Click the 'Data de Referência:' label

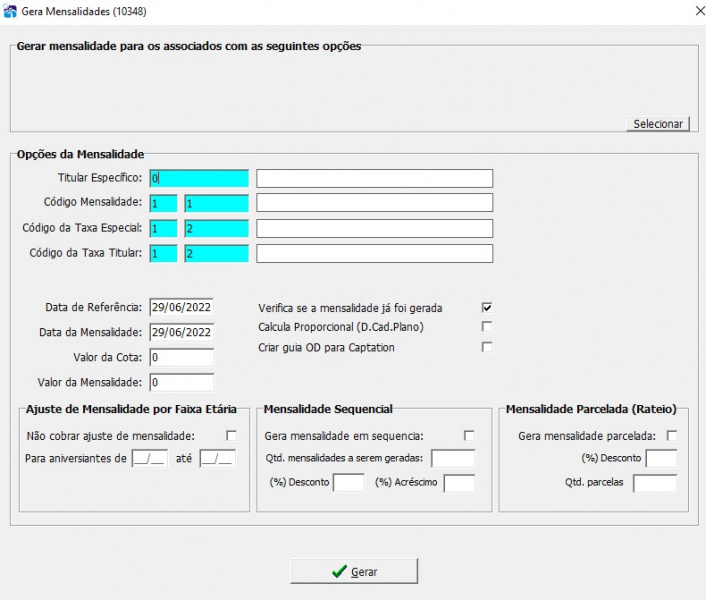tap(93, 307)
